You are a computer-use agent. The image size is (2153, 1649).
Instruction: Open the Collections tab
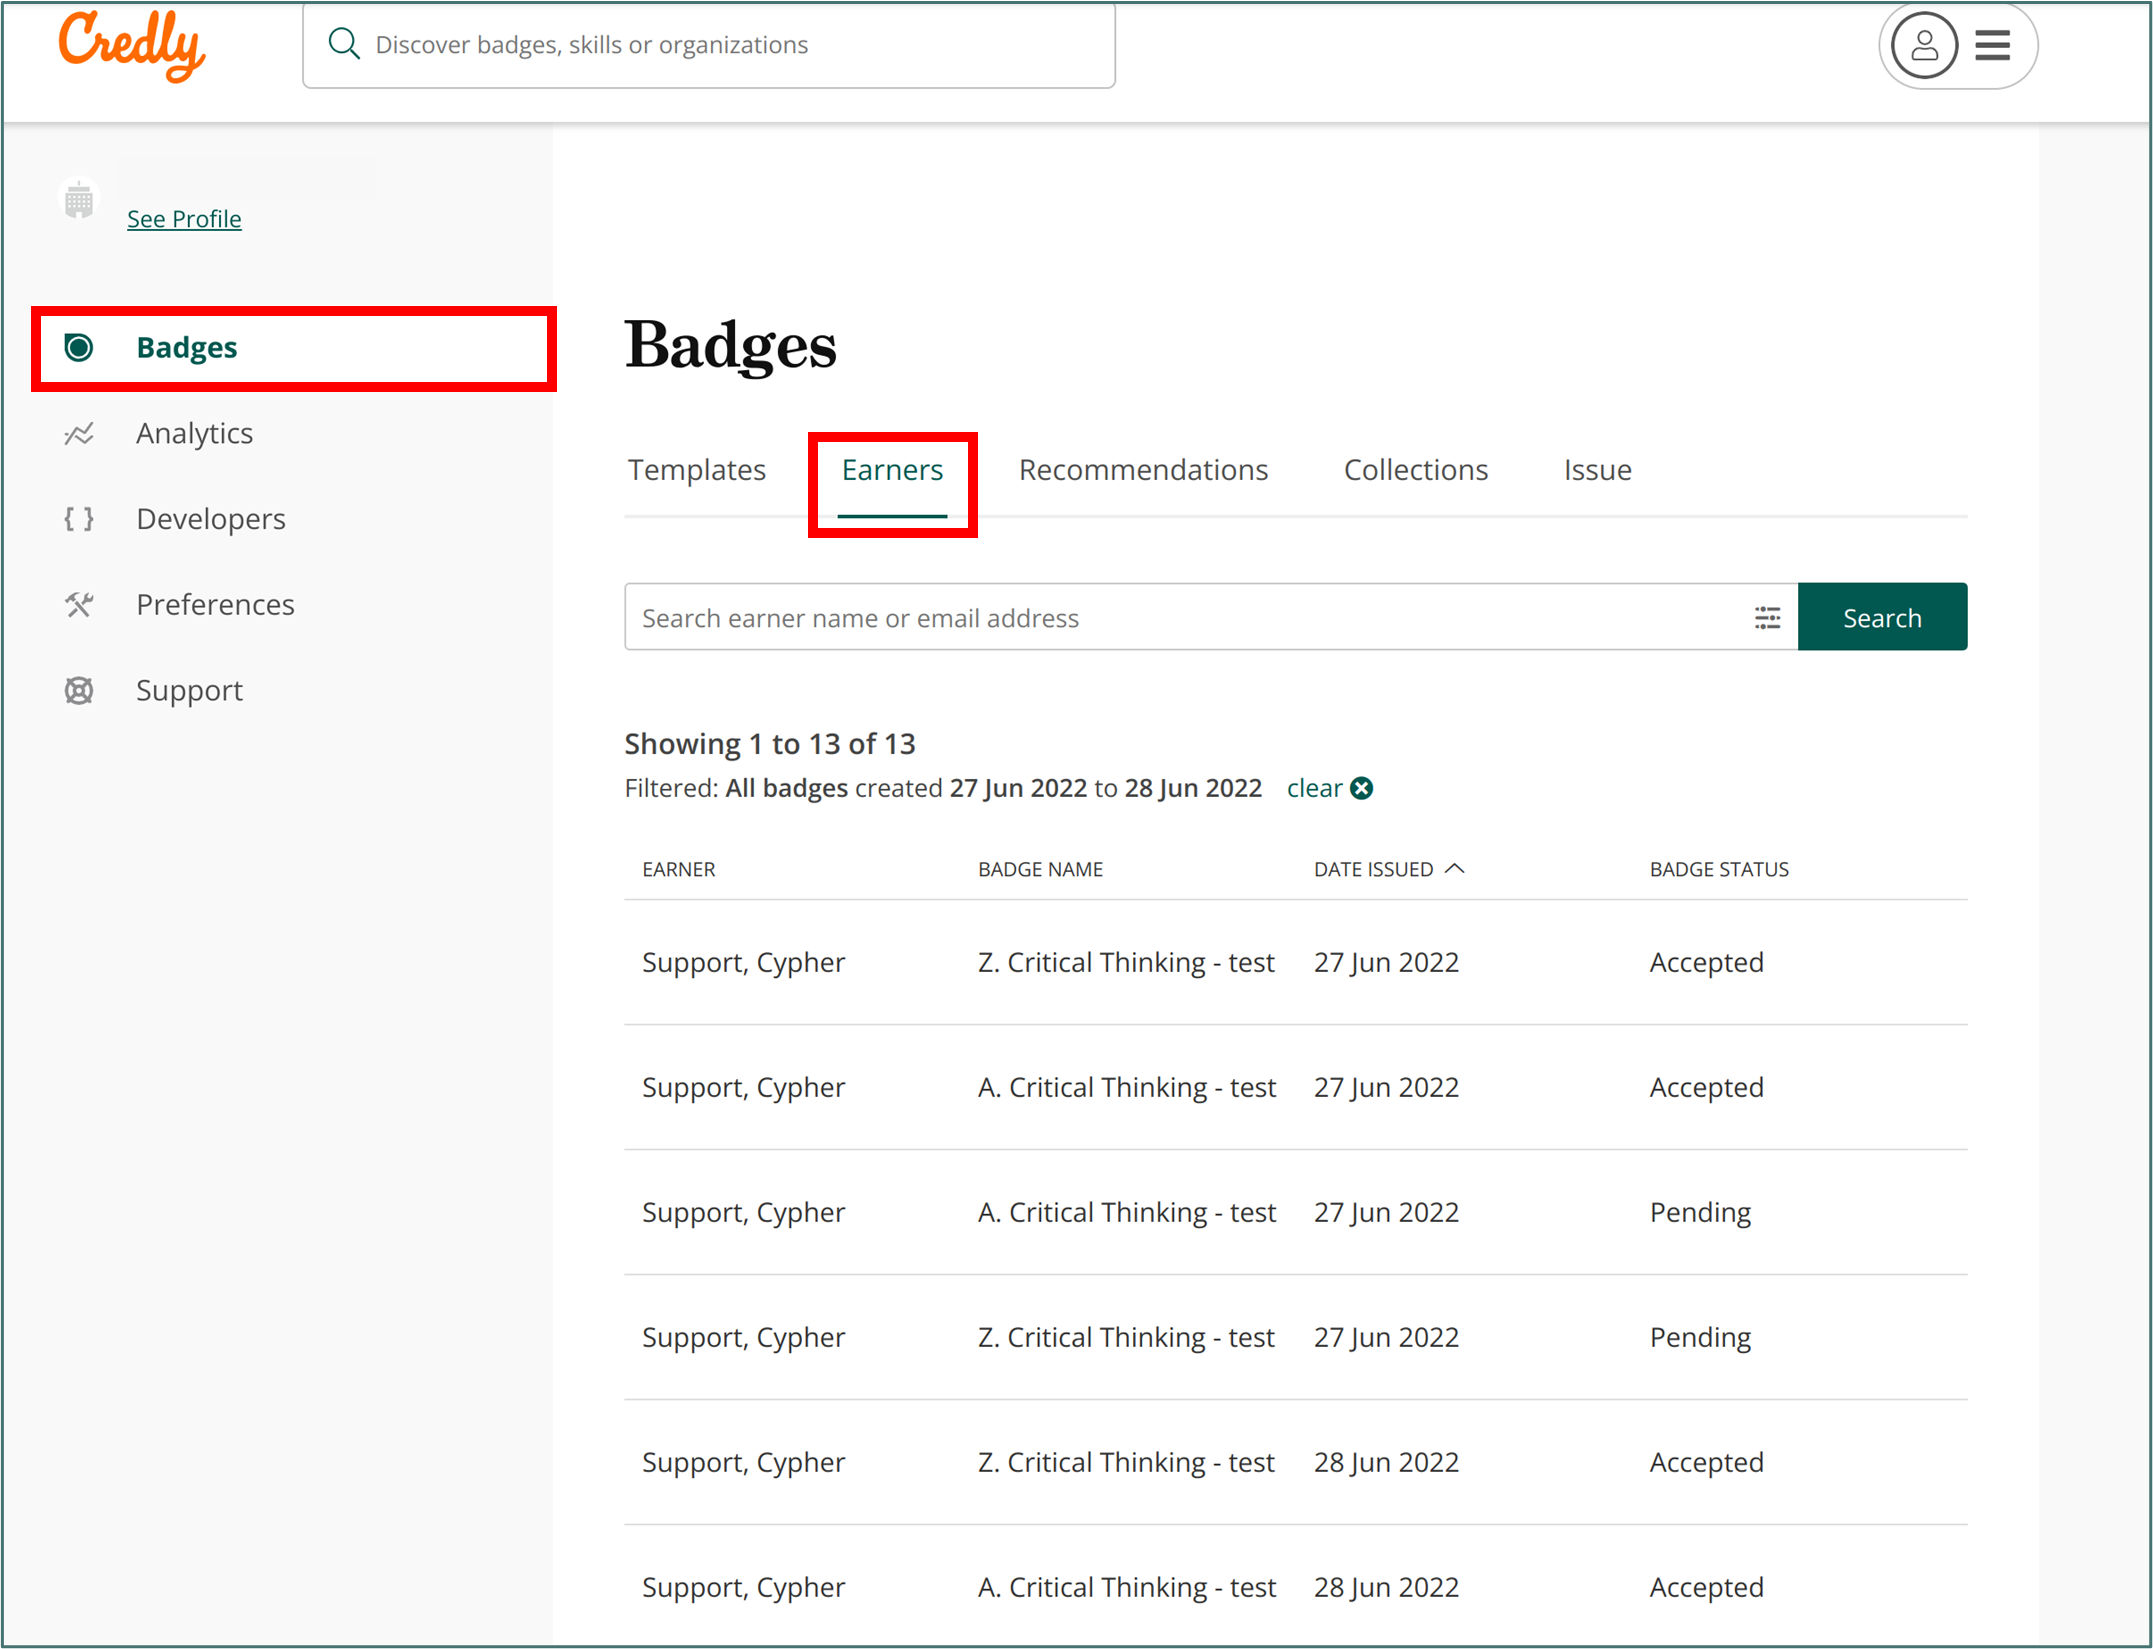(1415, 470)
